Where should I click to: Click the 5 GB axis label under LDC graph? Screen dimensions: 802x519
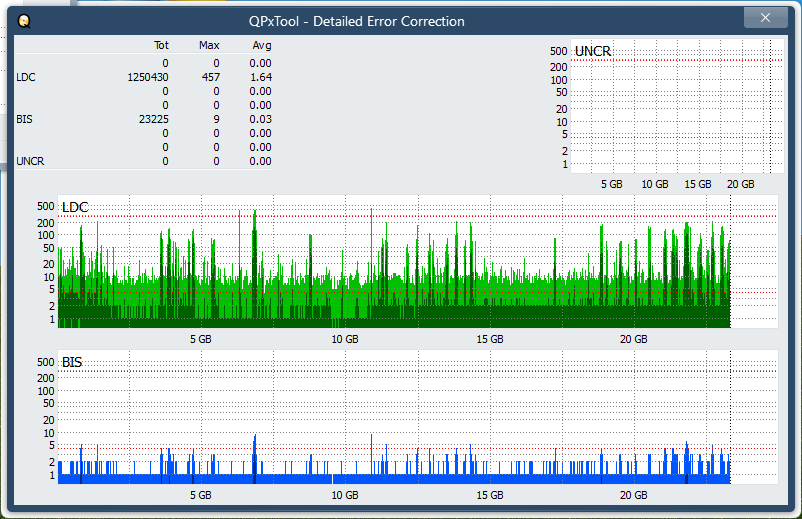(x=200, y=339)
